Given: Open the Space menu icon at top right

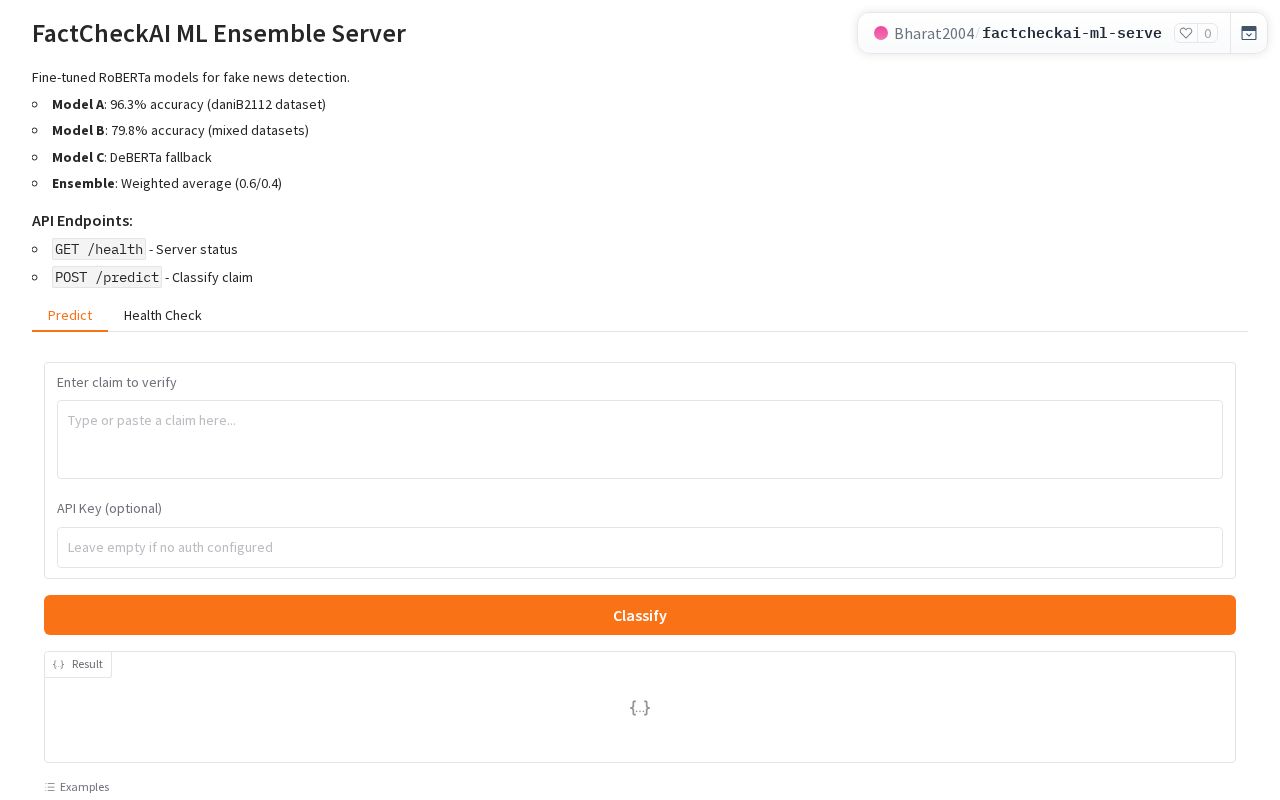Looking at the screenshot, I should click(1249, 33).
